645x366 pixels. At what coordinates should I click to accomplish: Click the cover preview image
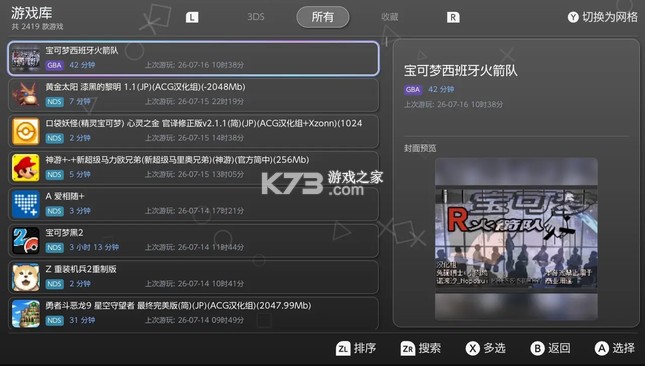[x=516, y=239]
